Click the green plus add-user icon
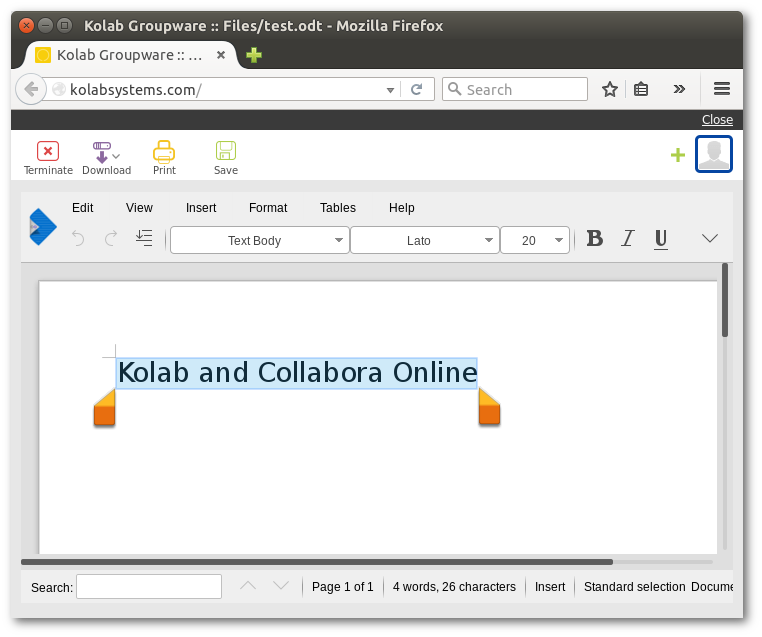The height and width of the screenshot is (637, 762). [677, 155]
